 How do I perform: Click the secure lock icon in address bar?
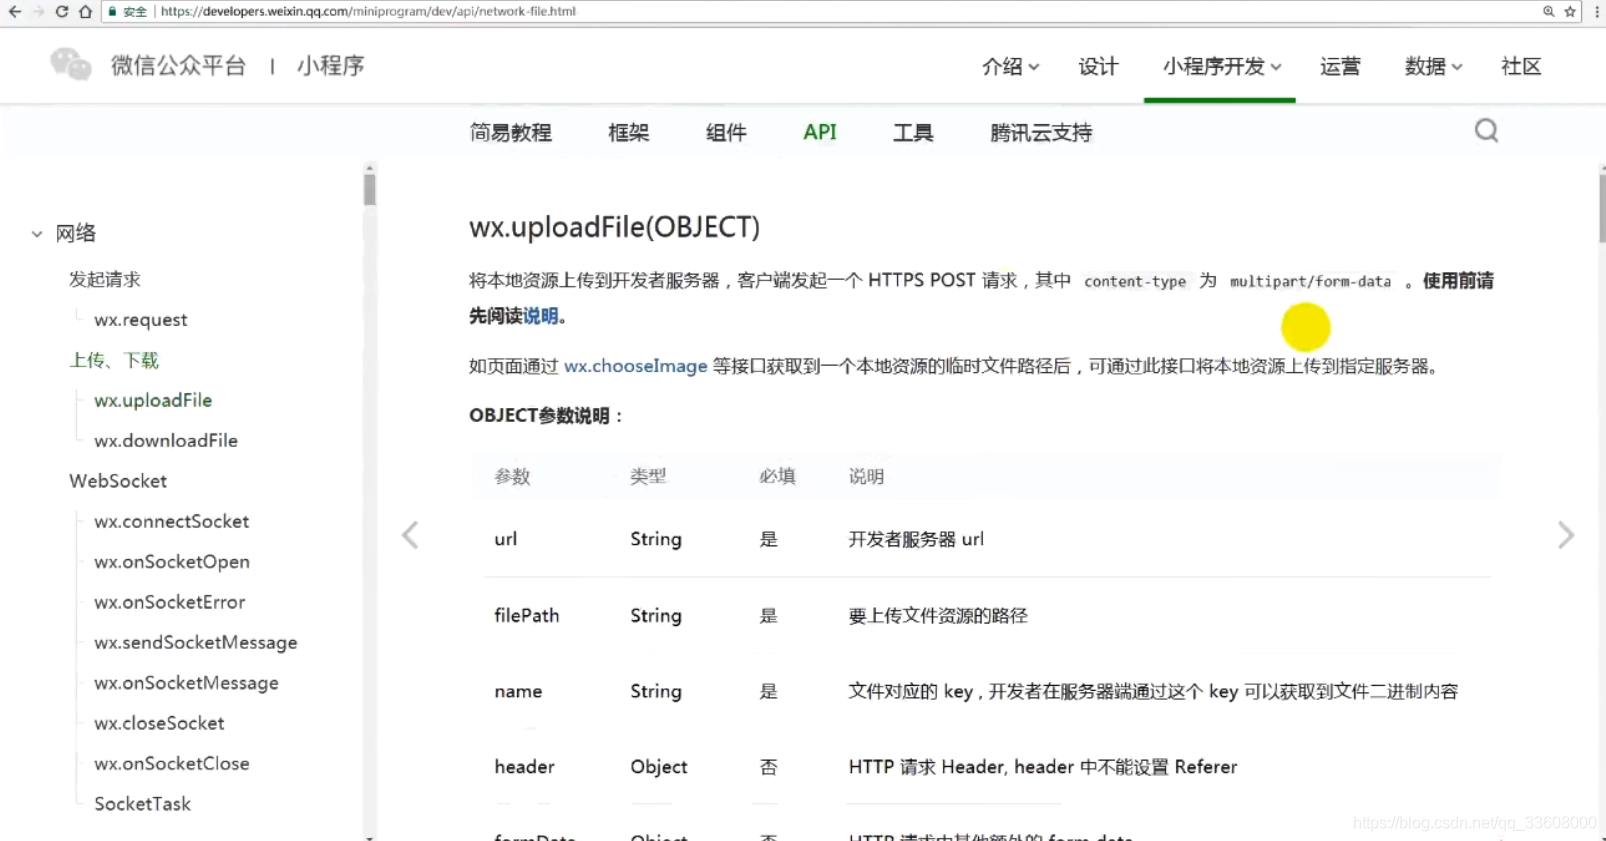point(113,12)
